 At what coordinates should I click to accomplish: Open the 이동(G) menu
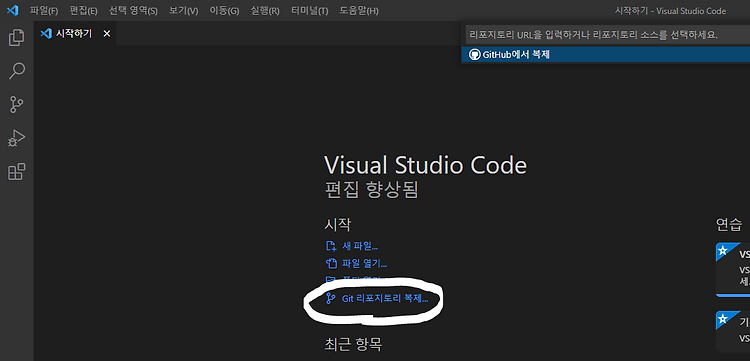point(224,11)
